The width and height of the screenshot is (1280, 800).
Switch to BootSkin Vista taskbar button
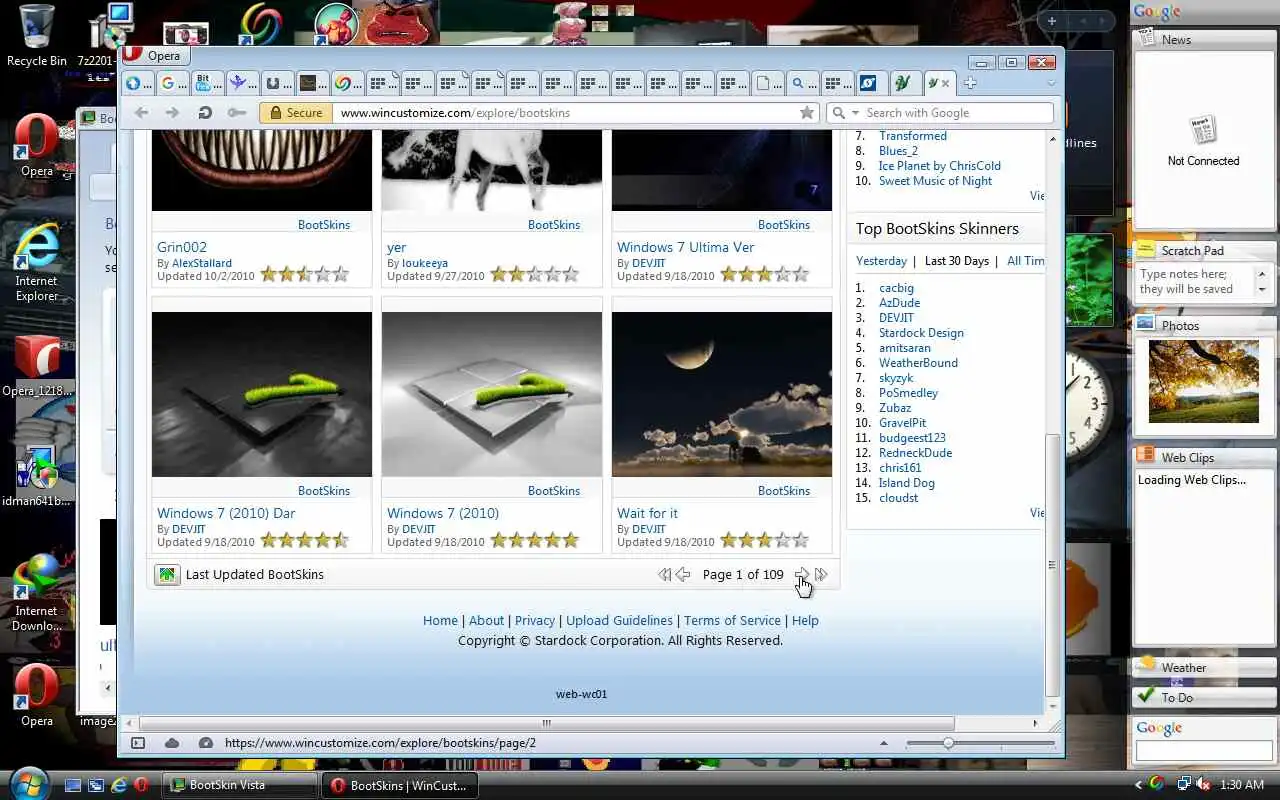[240, 785]
